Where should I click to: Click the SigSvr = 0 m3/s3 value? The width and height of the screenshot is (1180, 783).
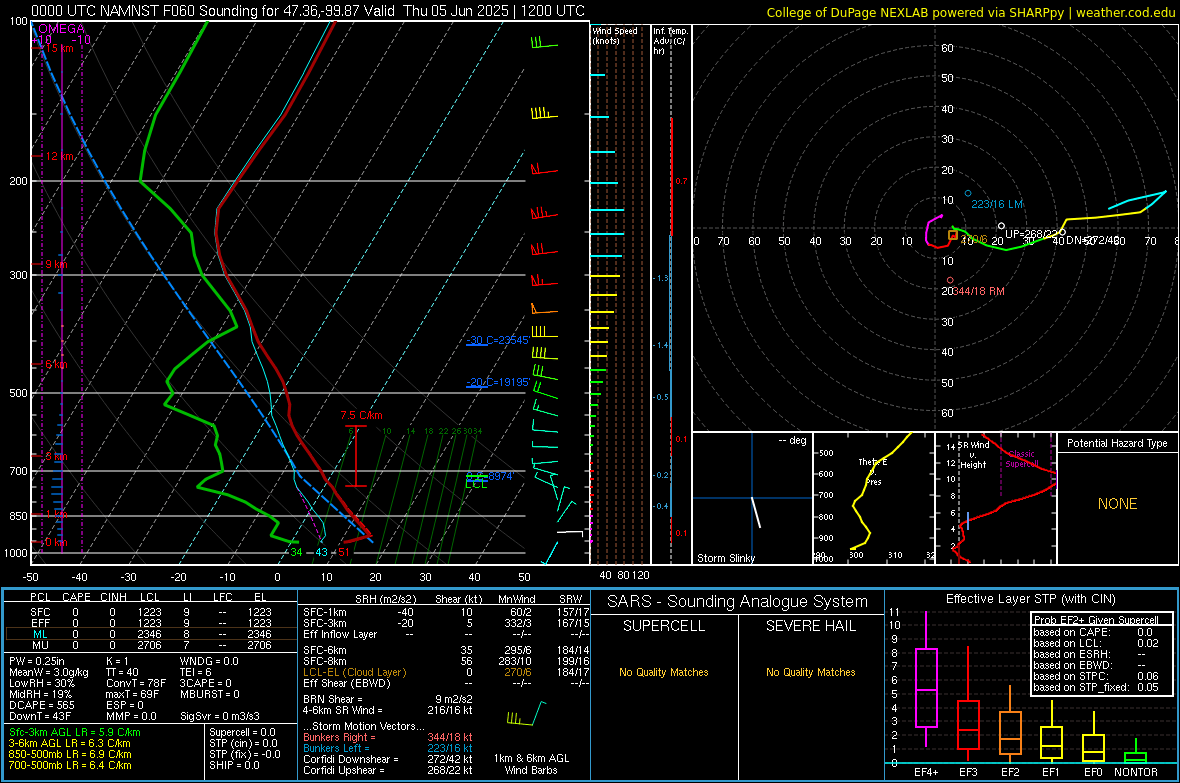pos(220,716)
